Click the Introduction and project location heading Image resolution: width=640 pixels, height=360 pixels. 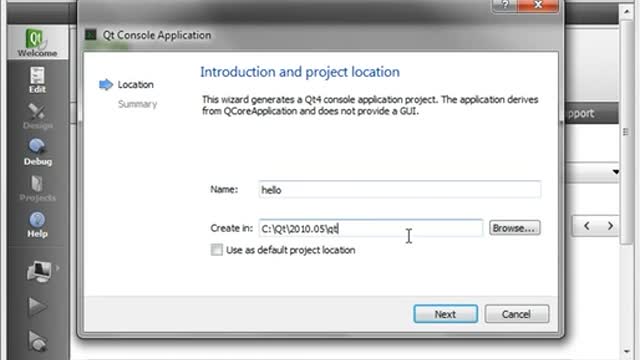tap(300, 72)
